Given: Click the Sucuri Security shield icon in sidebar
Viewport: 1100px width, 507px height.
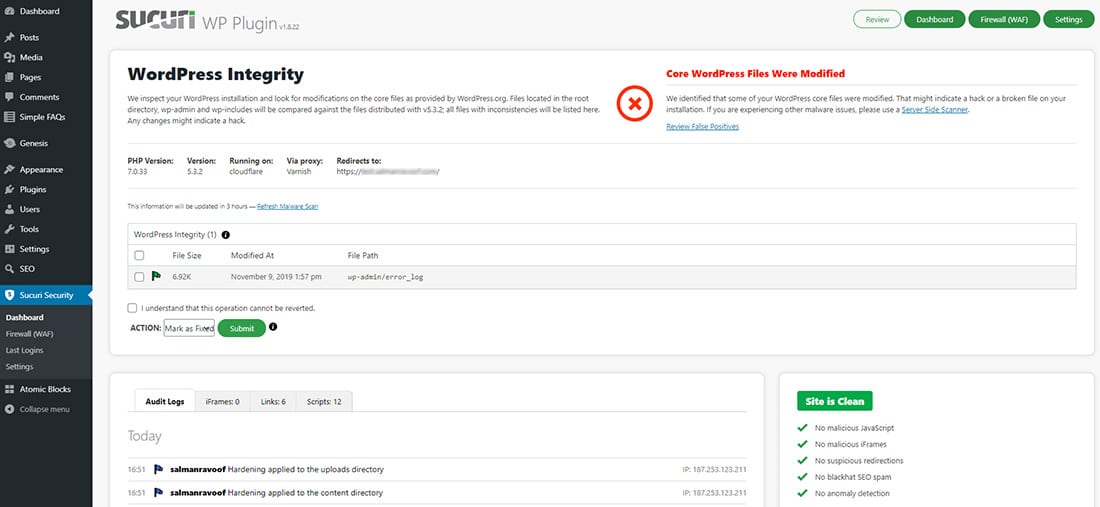Looking at the screenshot, I should 9,295.
